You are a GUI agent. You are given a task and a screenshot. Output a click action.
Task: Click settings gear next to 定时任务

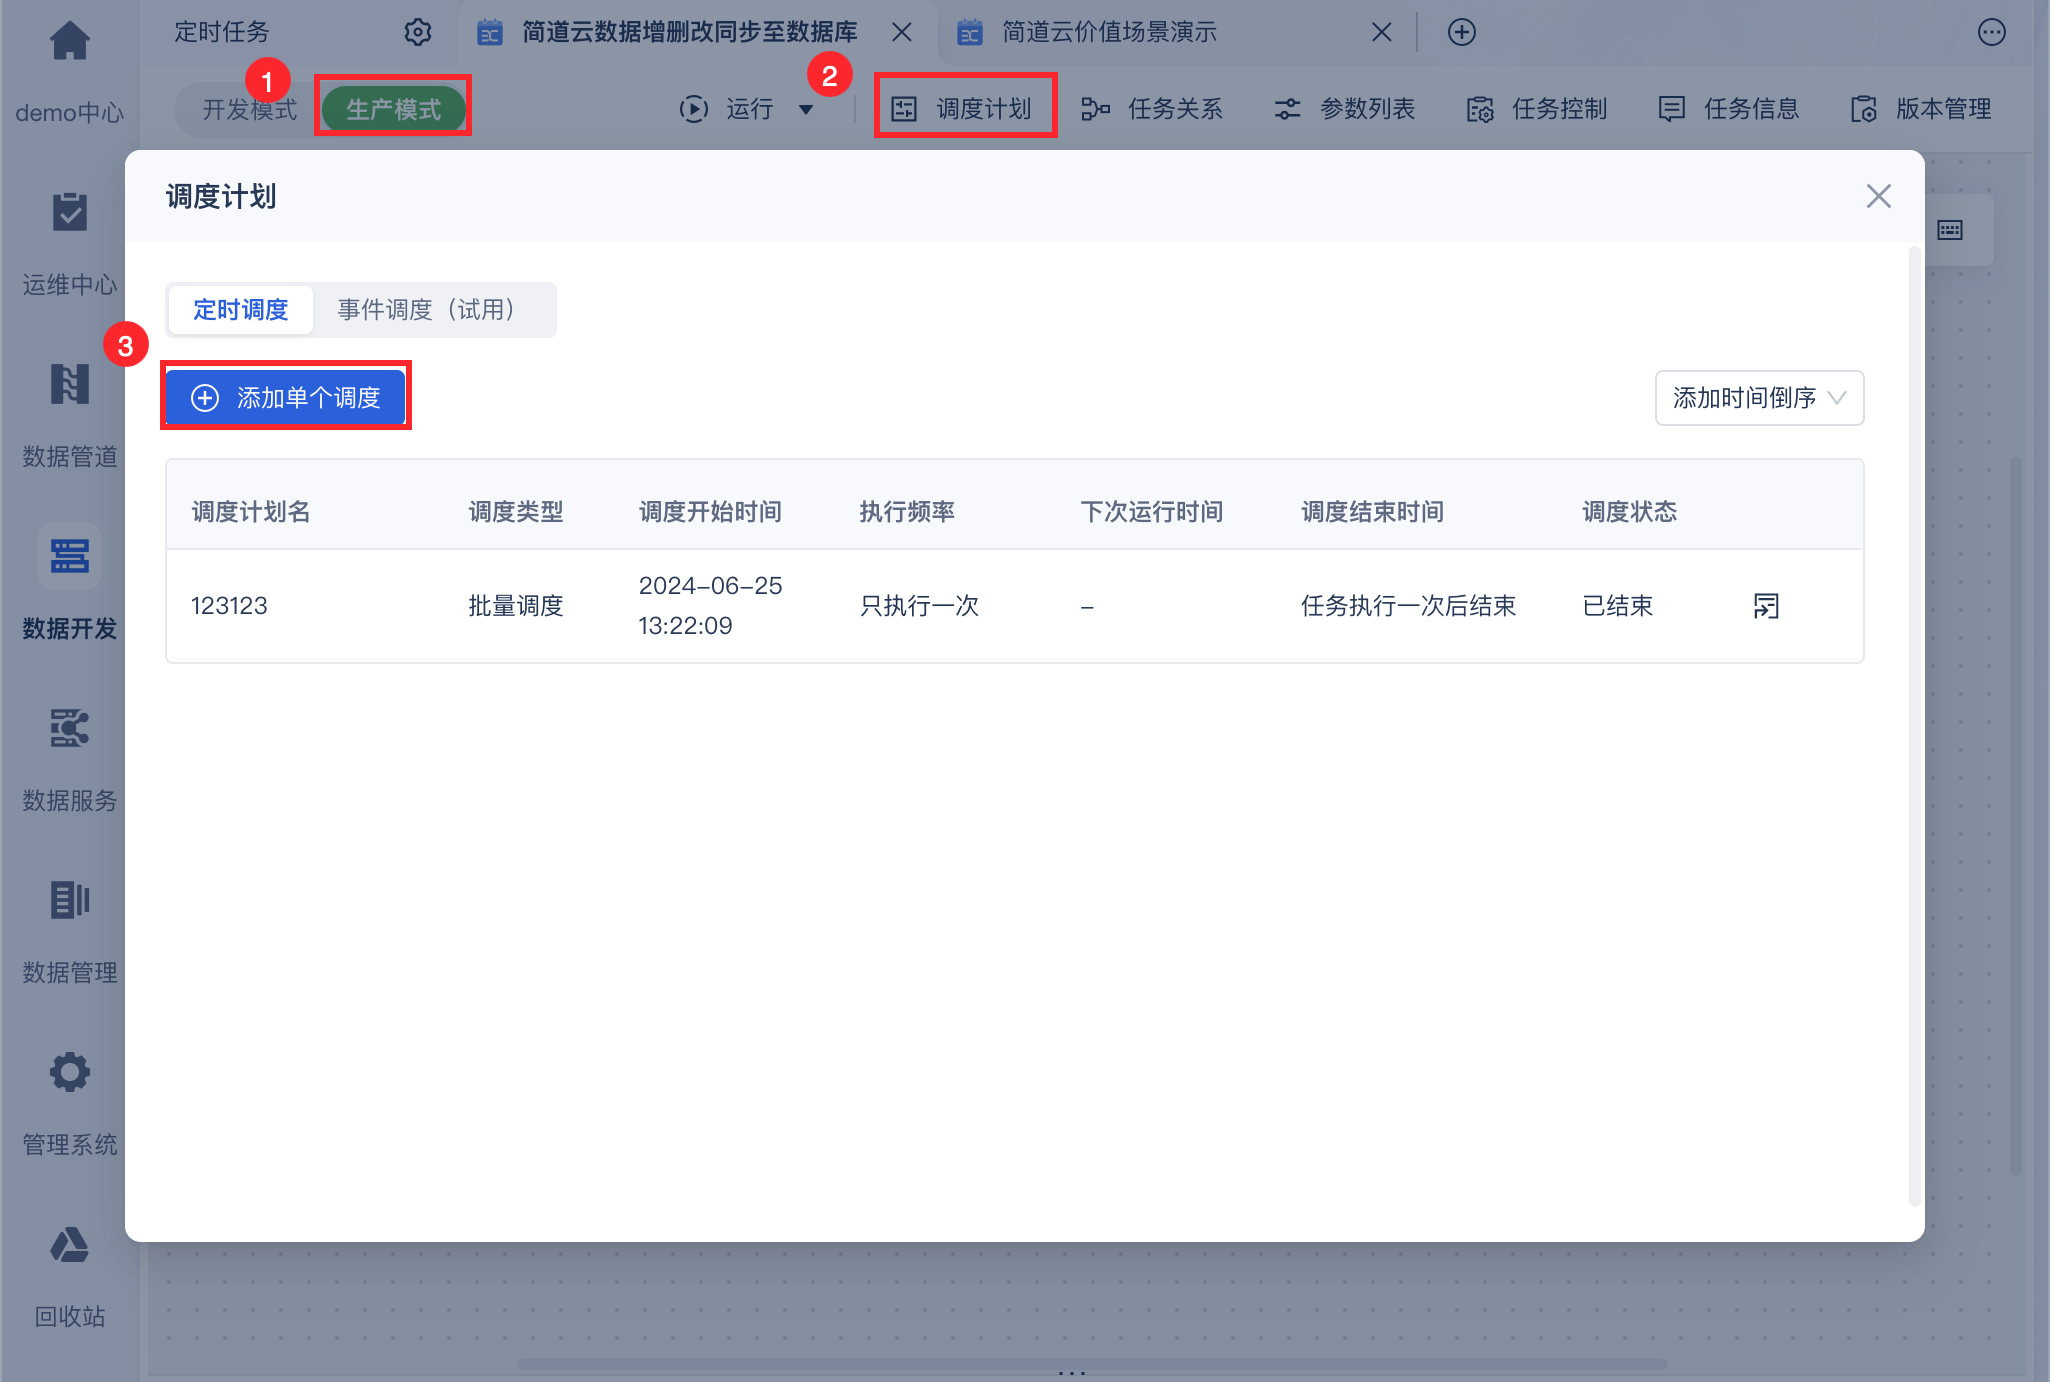(418, 32)
